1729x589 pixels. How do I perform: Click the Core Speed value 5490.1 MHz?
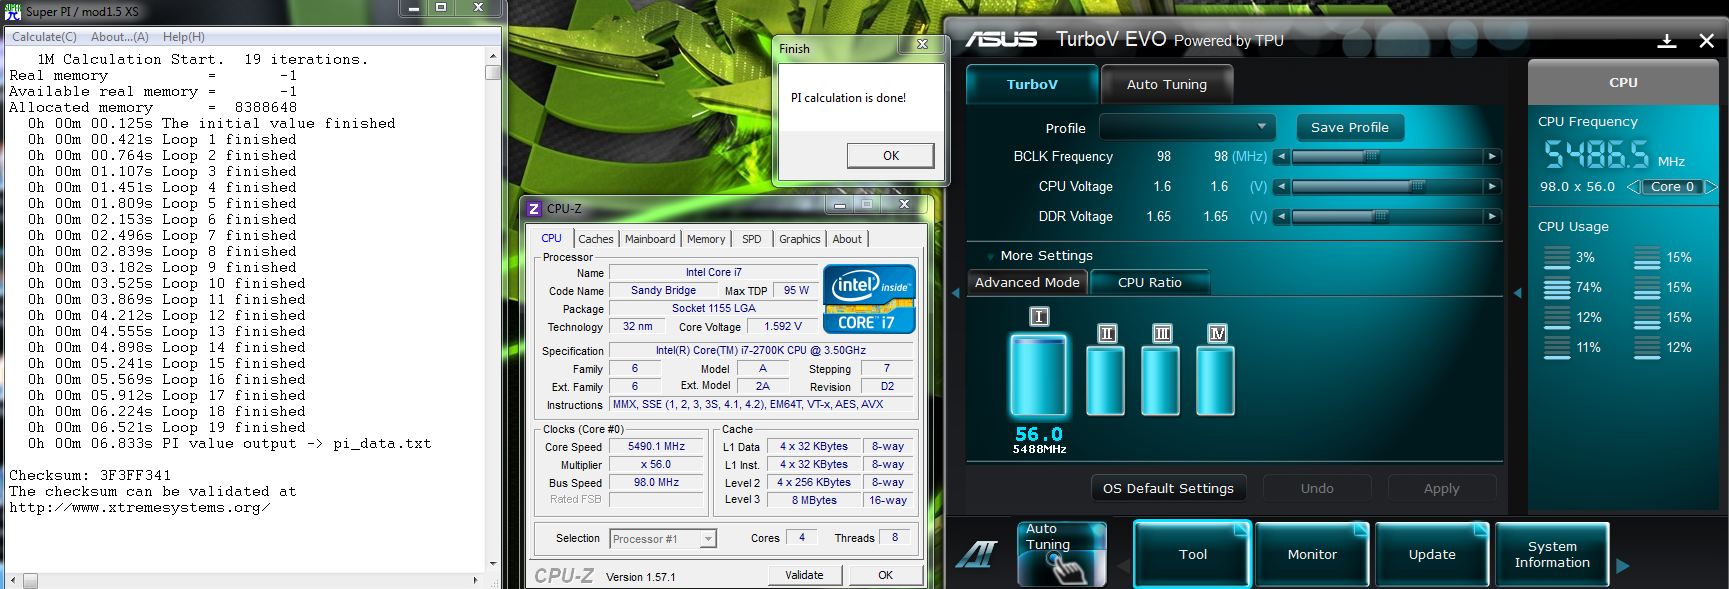point(657,447)
